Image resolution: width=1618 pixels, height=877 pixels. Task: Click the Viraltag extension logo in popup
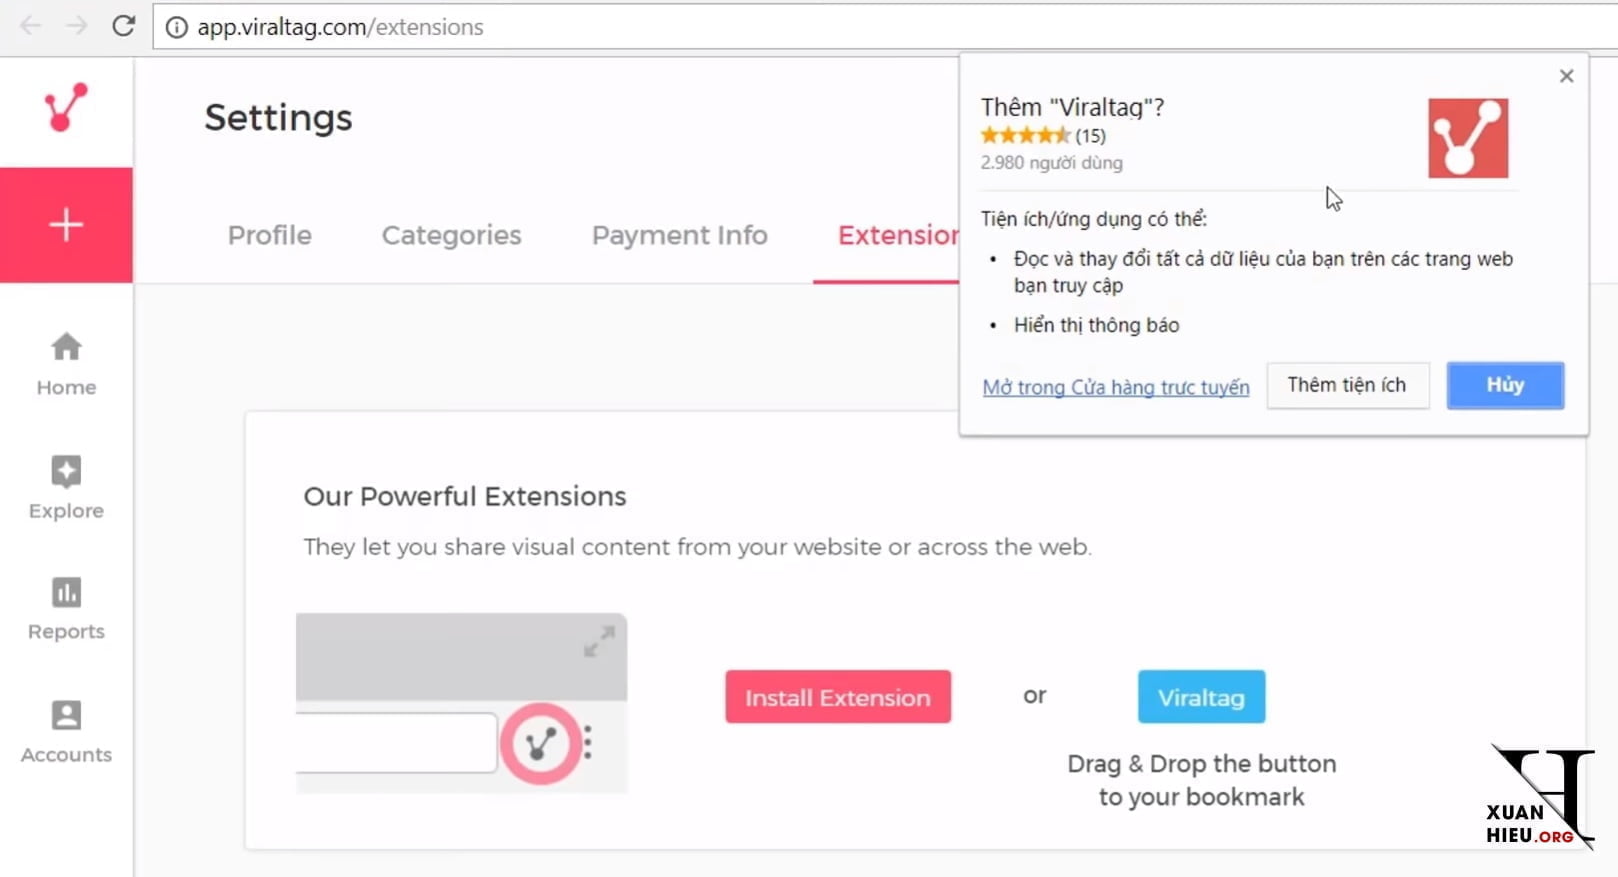coord(1467,138)
